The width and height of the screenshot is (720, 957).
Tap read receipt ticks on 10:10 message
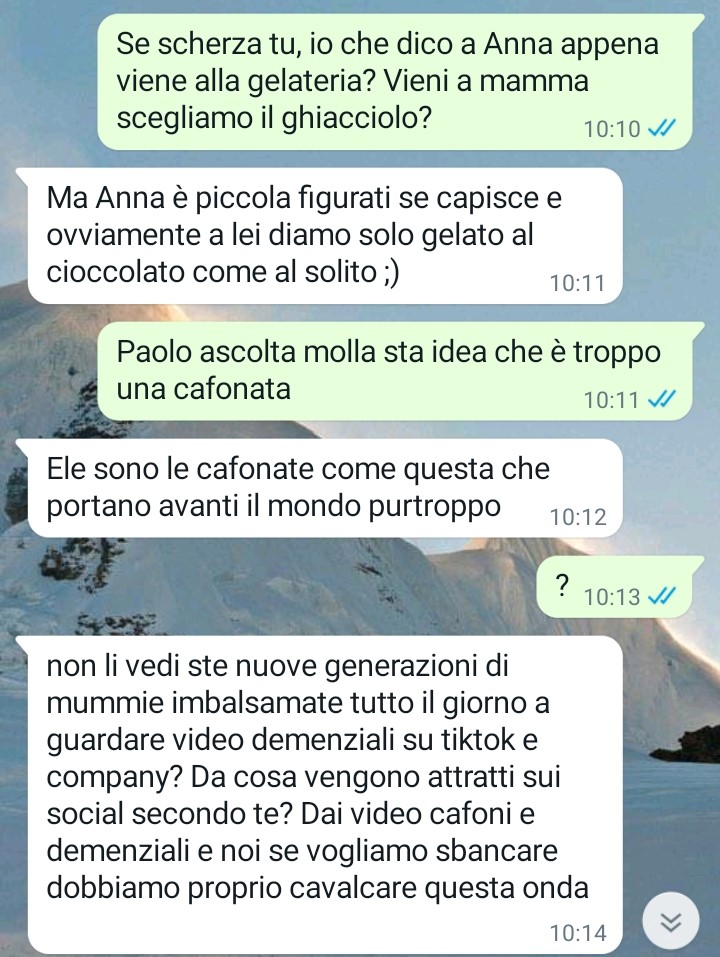(x=661, y=128)
